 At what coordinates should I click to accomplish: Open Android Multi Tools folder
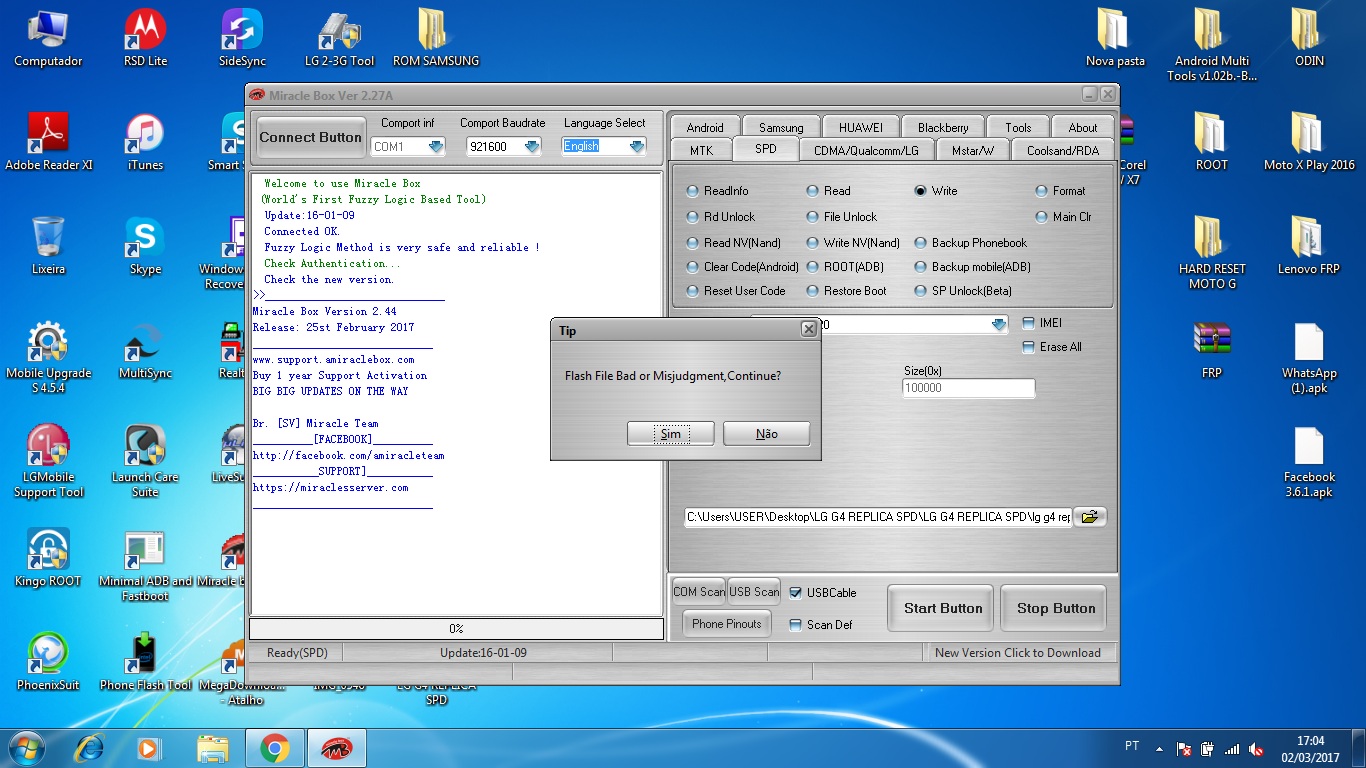point(1212,45)
